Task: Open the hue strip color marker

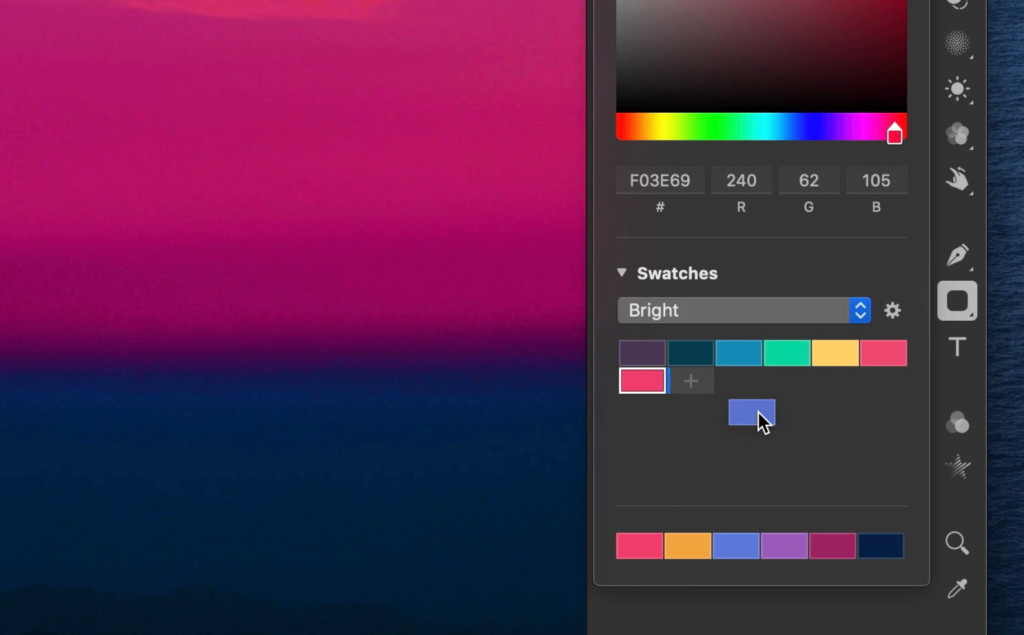Action: click(895, 131)
